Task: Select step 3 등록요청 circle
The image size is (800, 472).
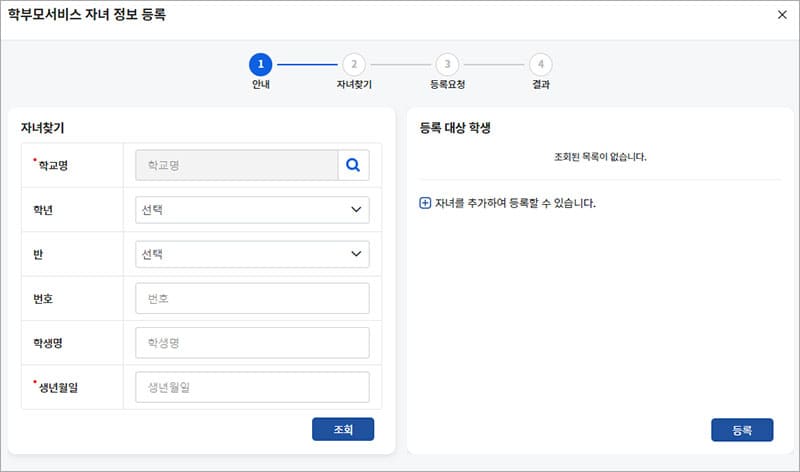Action: click(x=447, y=64)
